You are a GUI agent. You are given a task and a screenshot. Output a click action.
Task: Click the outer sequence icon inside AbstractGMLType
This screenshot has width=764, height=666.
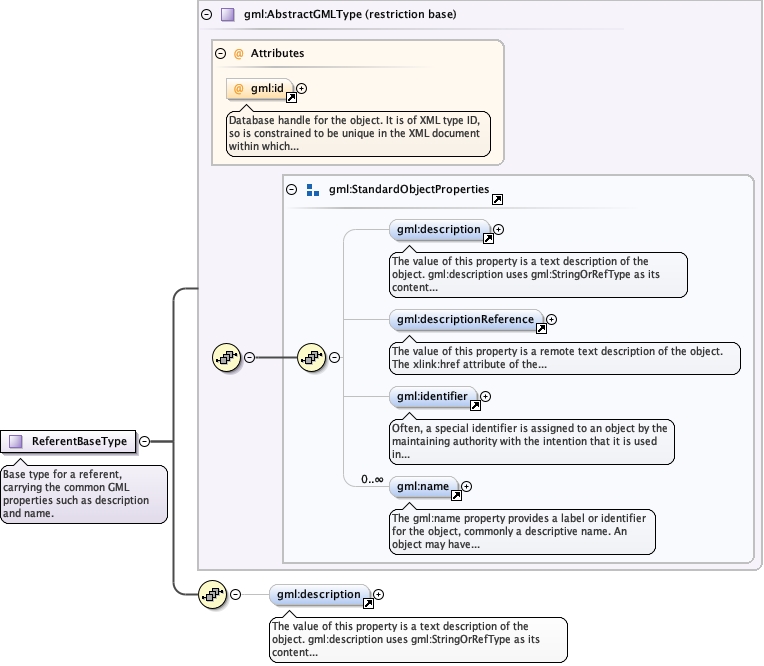(x=227, y=358)
